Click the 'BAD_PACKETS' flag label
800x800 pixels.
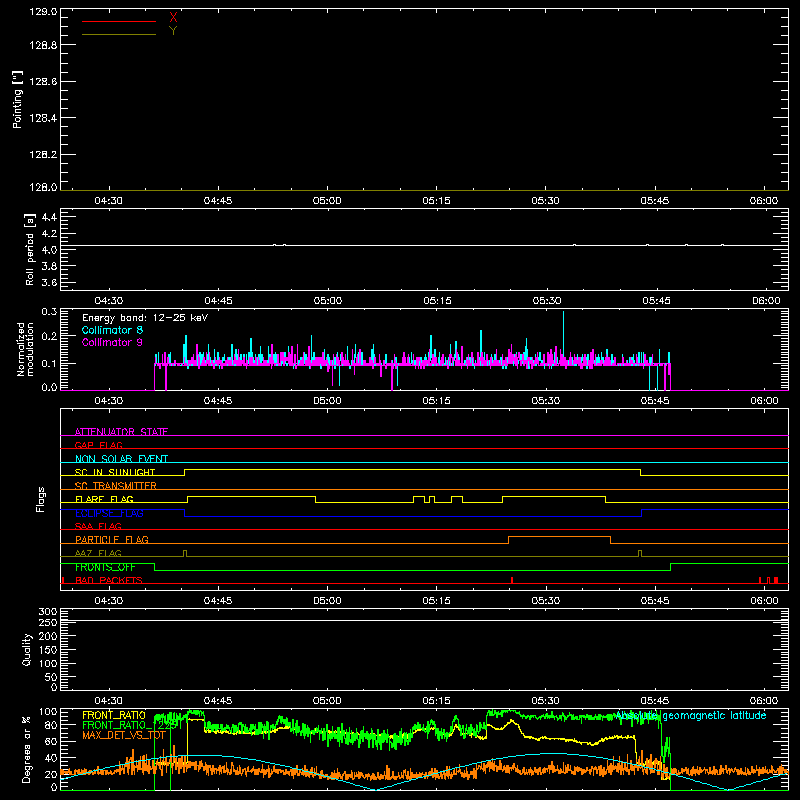[109, 580]
